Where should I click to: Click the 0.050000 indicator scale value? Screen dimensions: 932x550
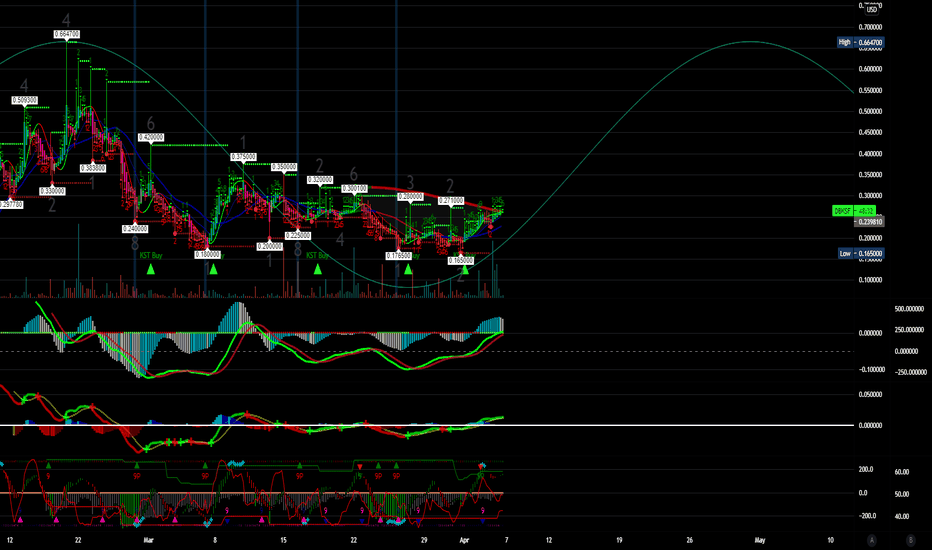coord(870,395)
